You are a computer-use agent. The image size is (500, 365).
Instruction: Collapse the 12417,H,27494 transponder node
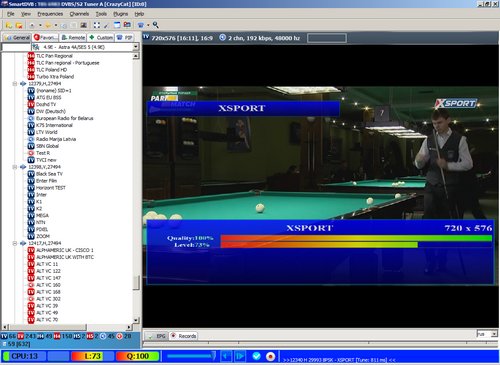15,243
